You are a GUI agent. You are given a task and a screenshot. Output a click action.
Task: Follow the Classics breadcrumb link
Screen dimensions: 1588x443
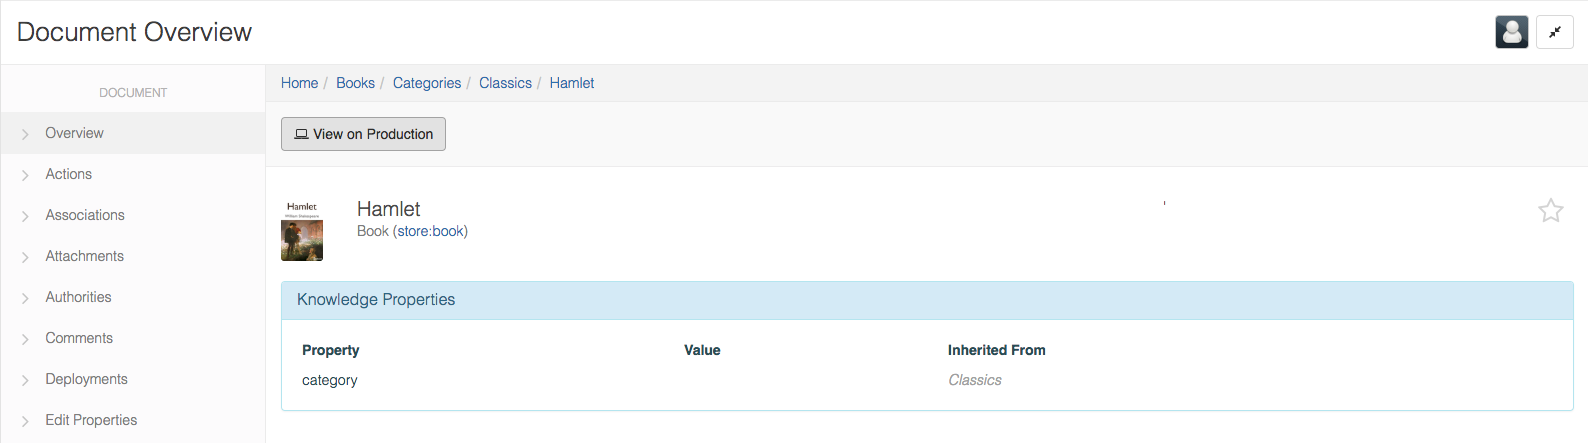(x=505, y=83)
